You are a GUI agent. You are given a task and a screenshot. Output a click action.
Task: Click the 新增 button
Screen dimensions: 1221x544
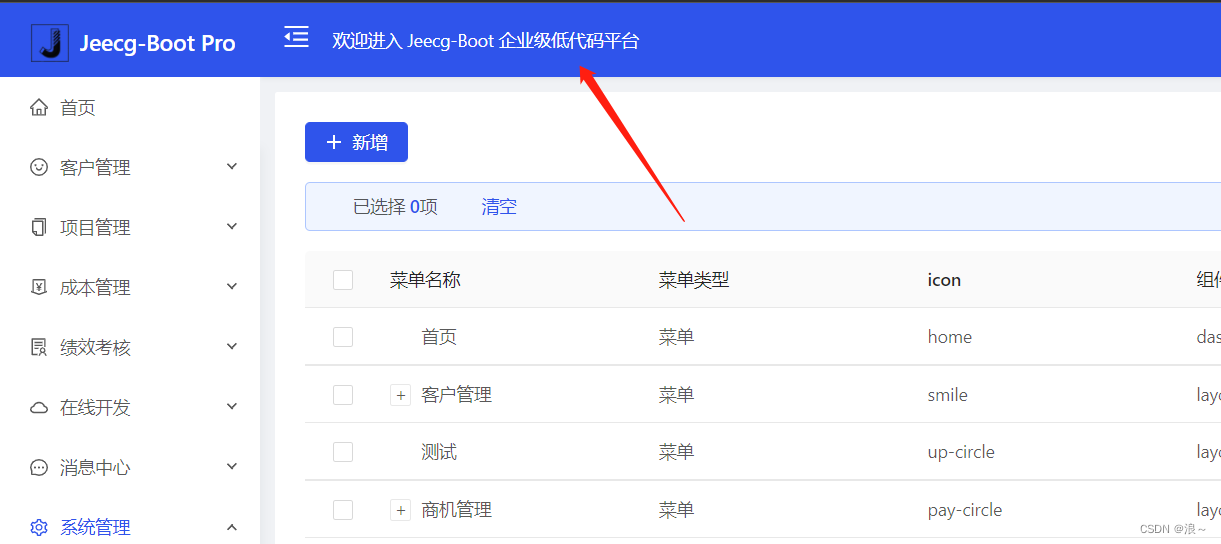[356, 142]
